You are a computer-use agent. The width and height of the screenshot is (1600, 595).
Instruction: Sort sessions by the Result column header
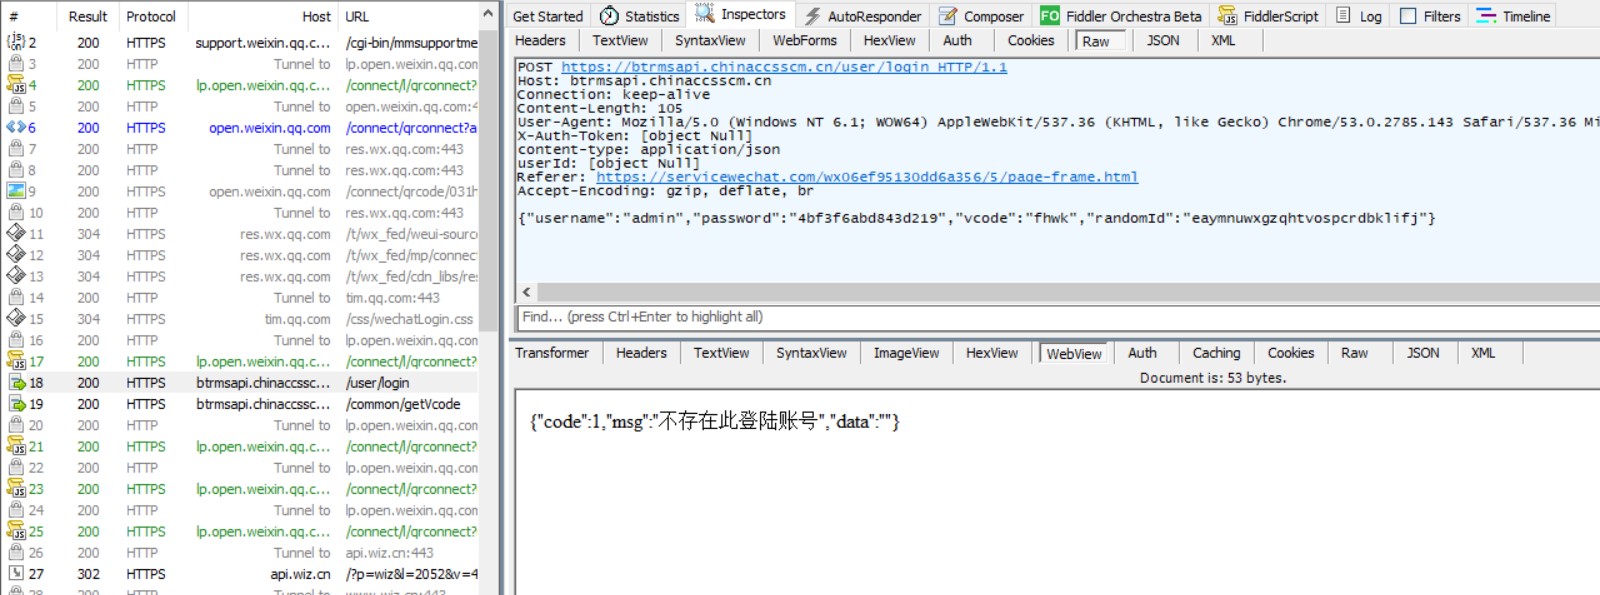tap(87, 16)
